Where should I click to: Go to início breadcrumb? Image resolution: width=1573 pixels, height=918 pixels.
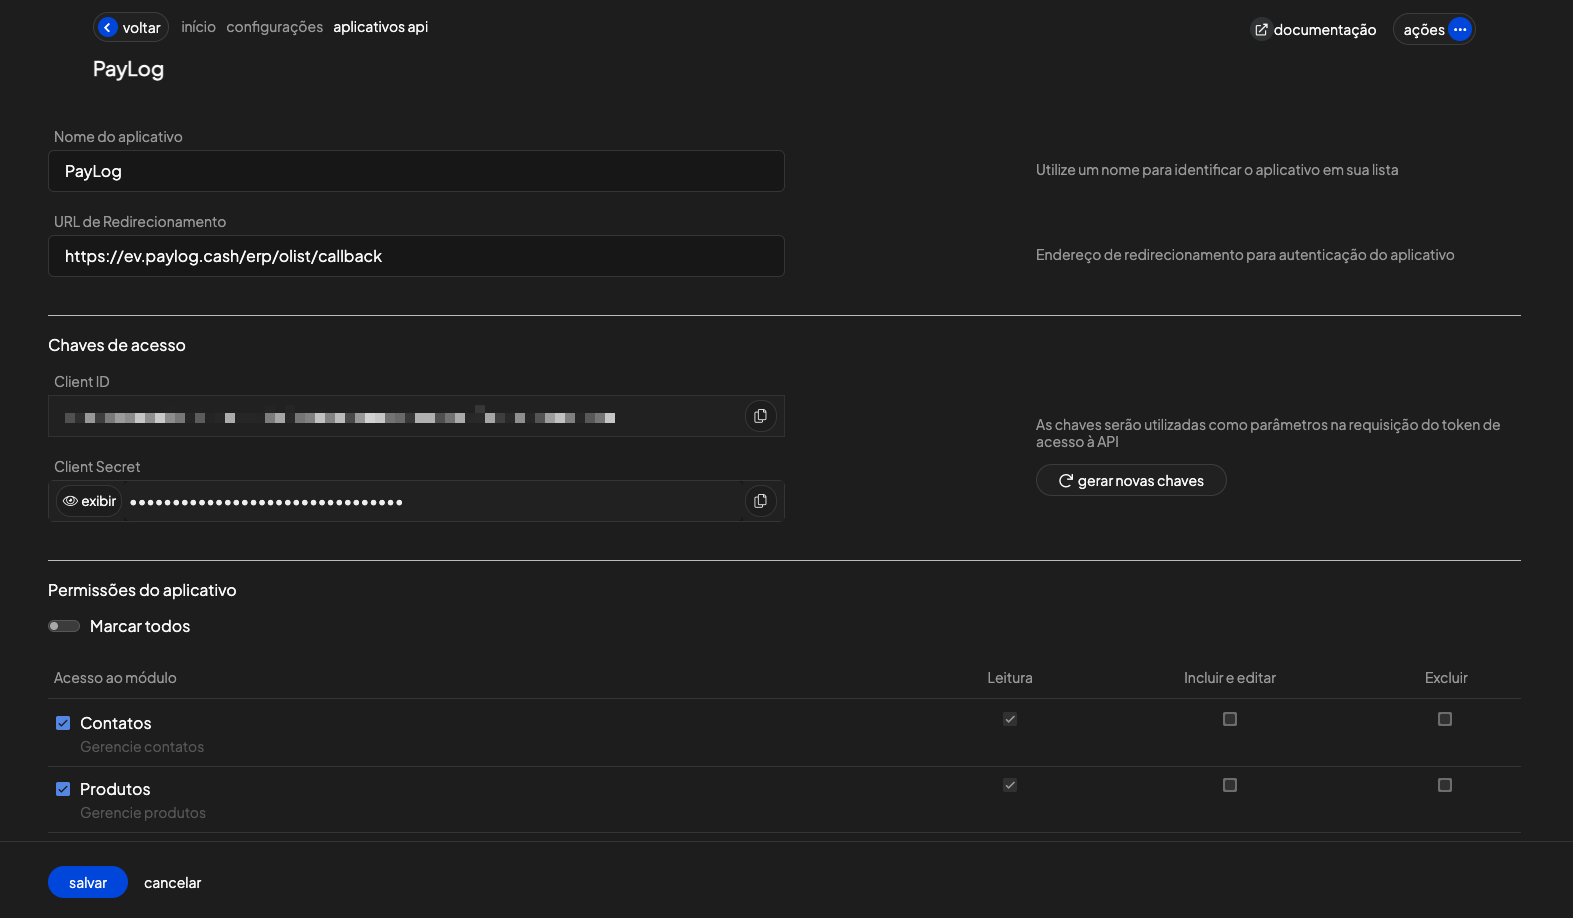198,27
